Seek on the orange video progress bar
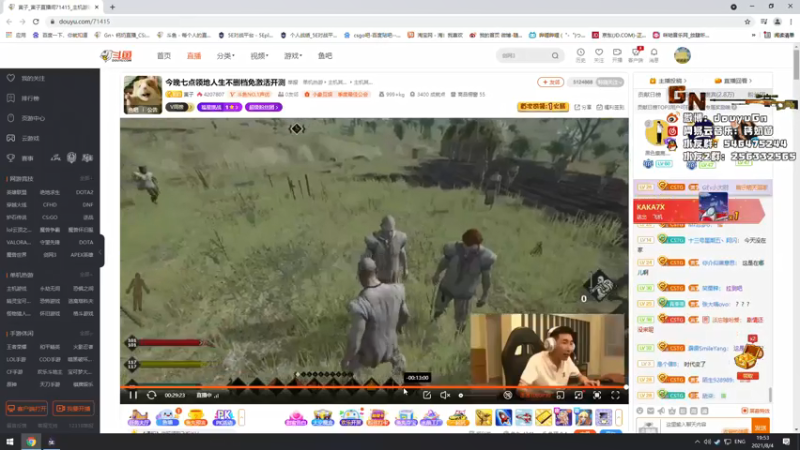Image resolution: width=800 pixels, height=450 pixels. point(374,387)
